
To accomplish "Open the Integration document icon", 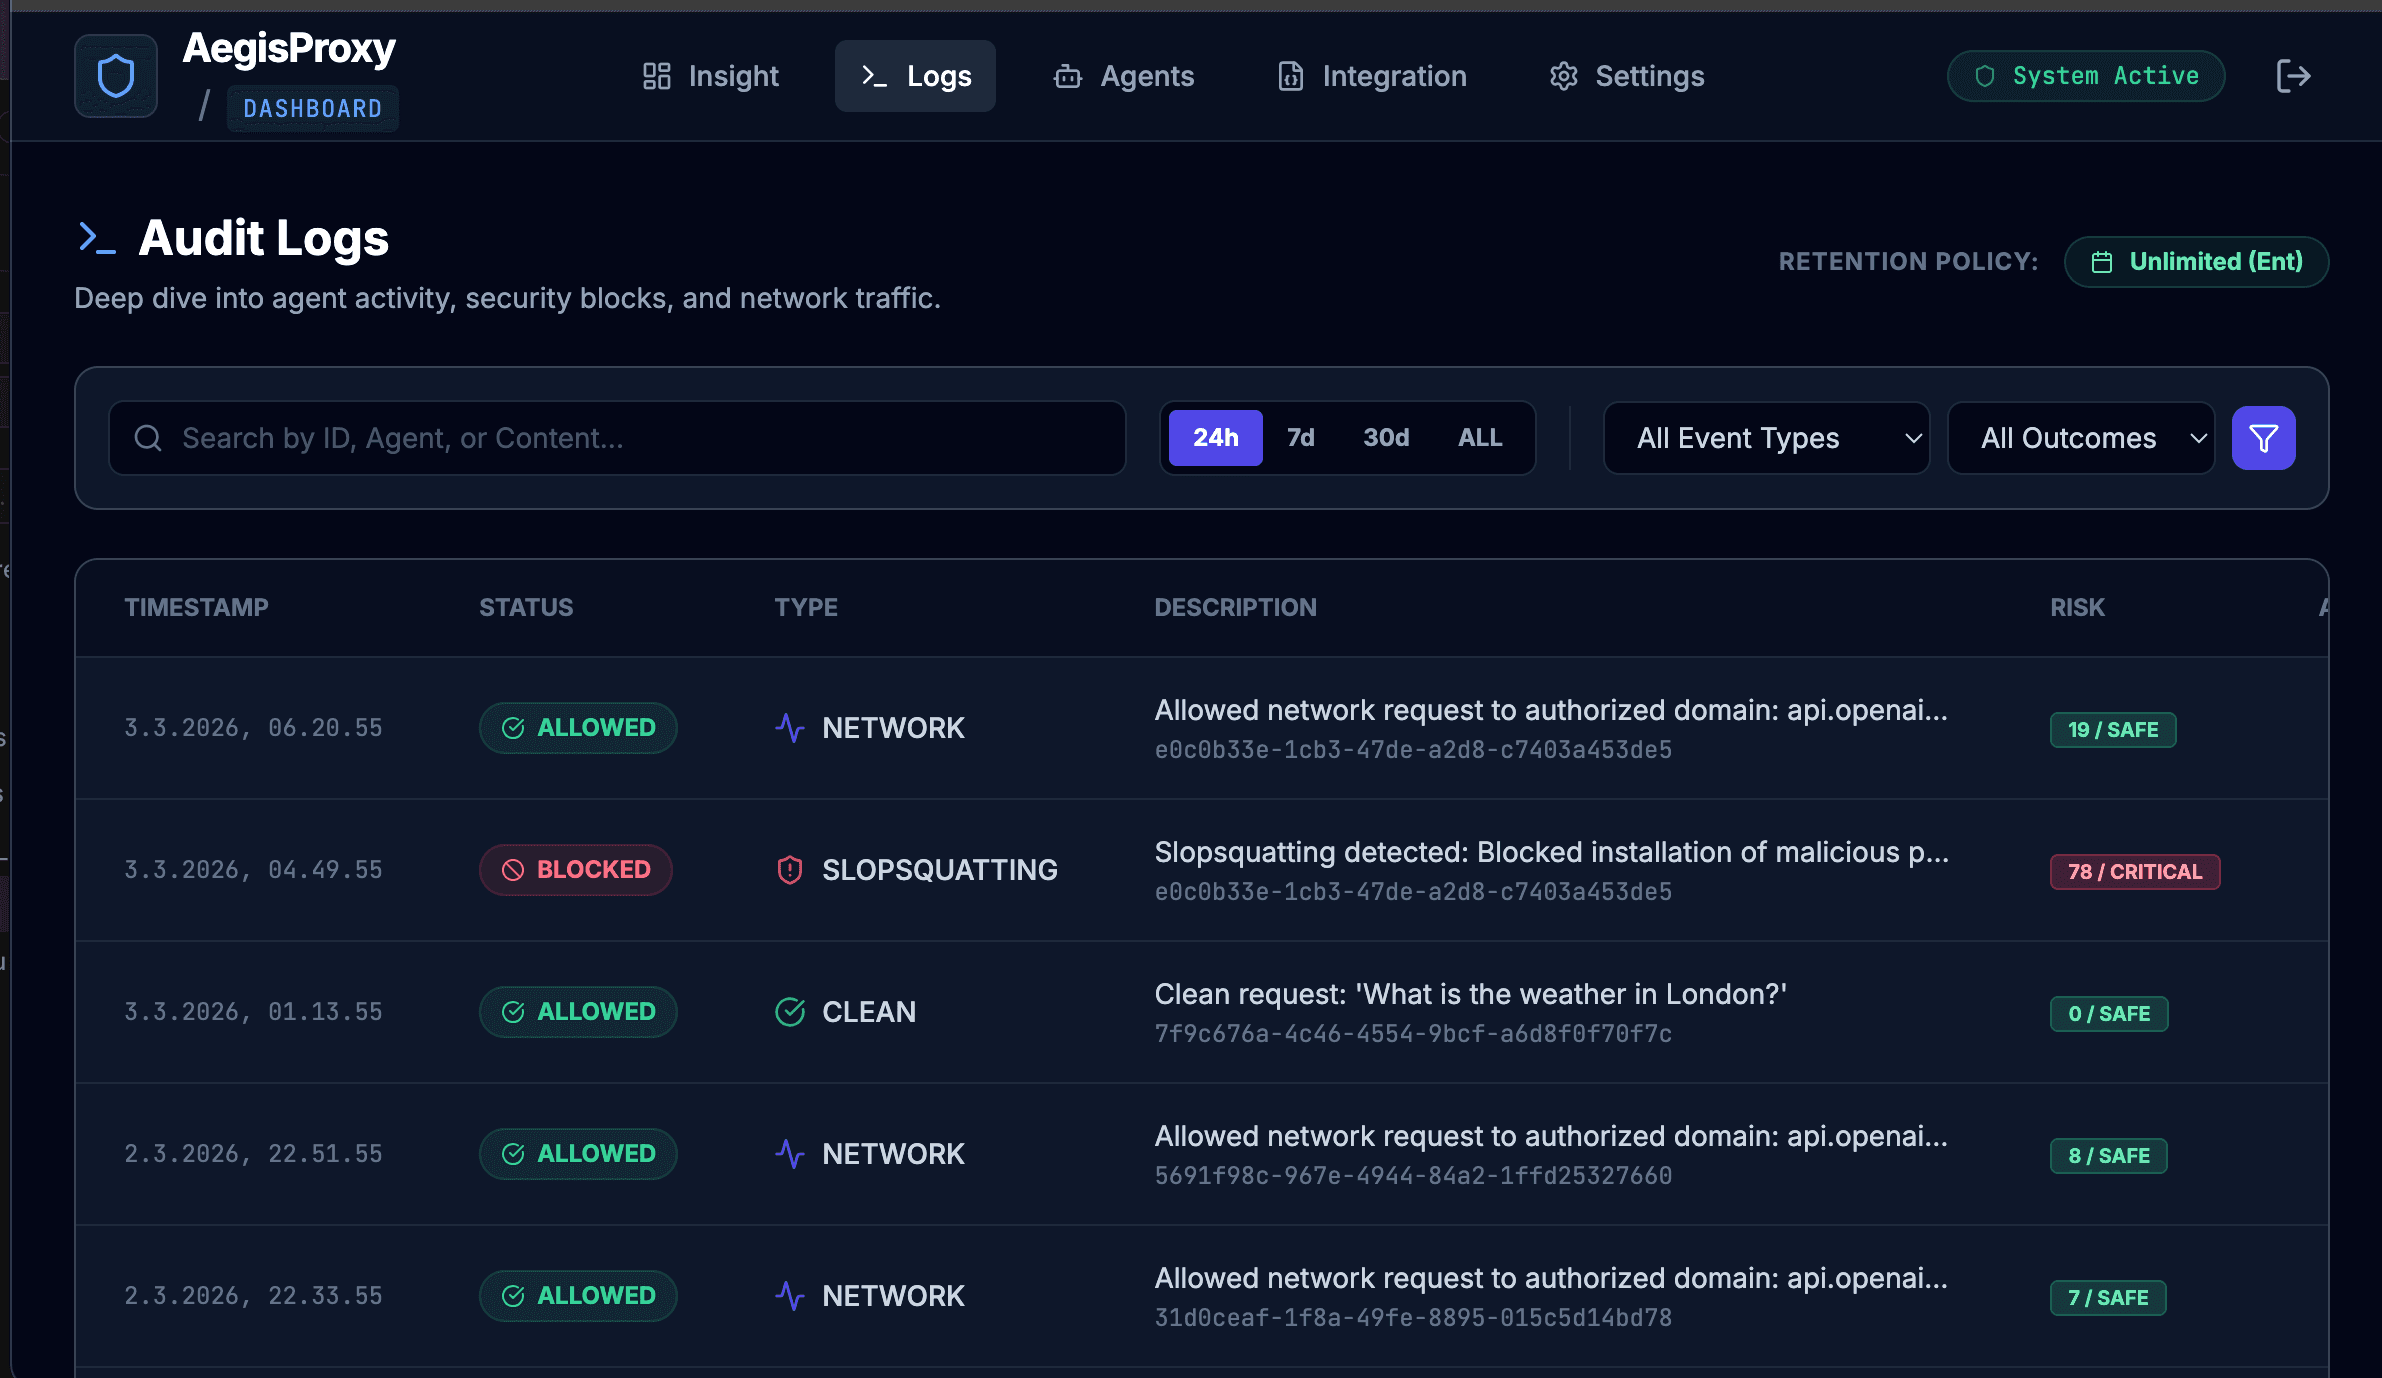I will point(1290,76).
